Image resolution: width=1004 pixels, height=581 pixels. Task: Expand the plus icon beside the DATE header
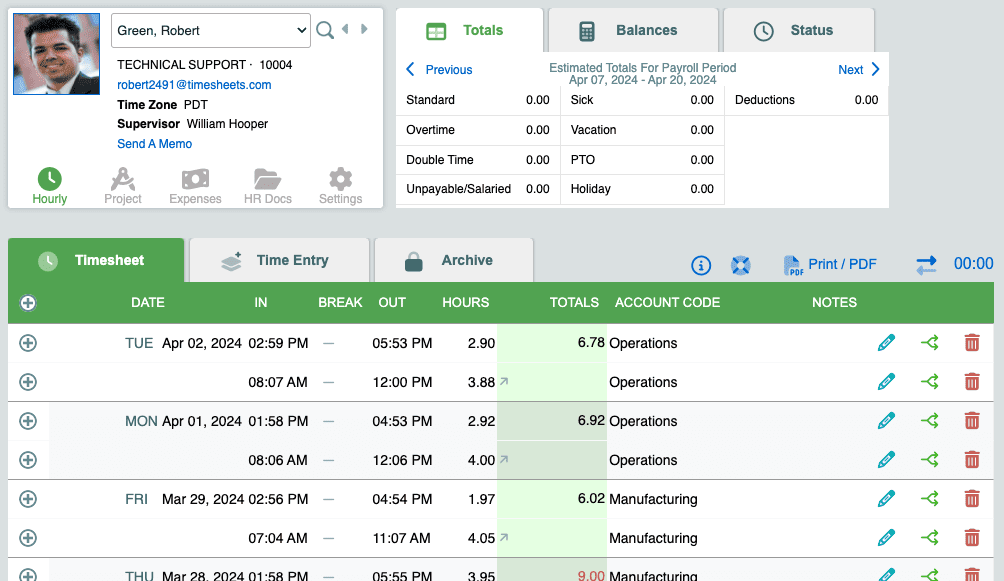(27, 302)
